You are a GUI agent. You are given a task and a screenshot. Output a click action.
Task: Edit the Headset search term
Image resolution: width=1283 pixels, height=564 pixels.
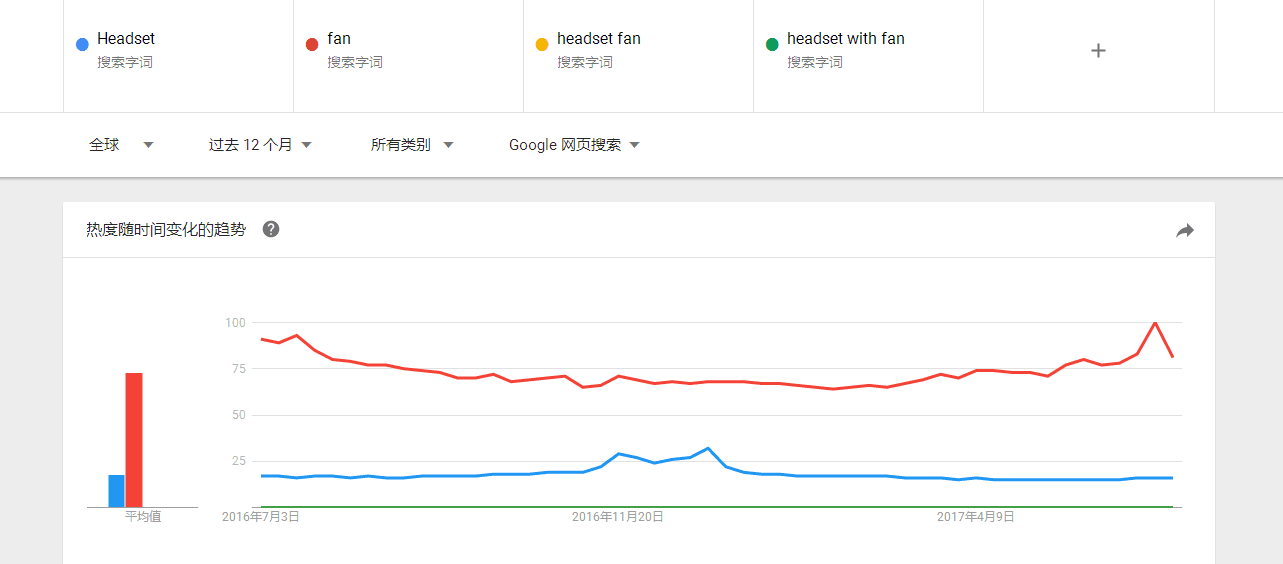pyautogui.click(x=126, y=39)
